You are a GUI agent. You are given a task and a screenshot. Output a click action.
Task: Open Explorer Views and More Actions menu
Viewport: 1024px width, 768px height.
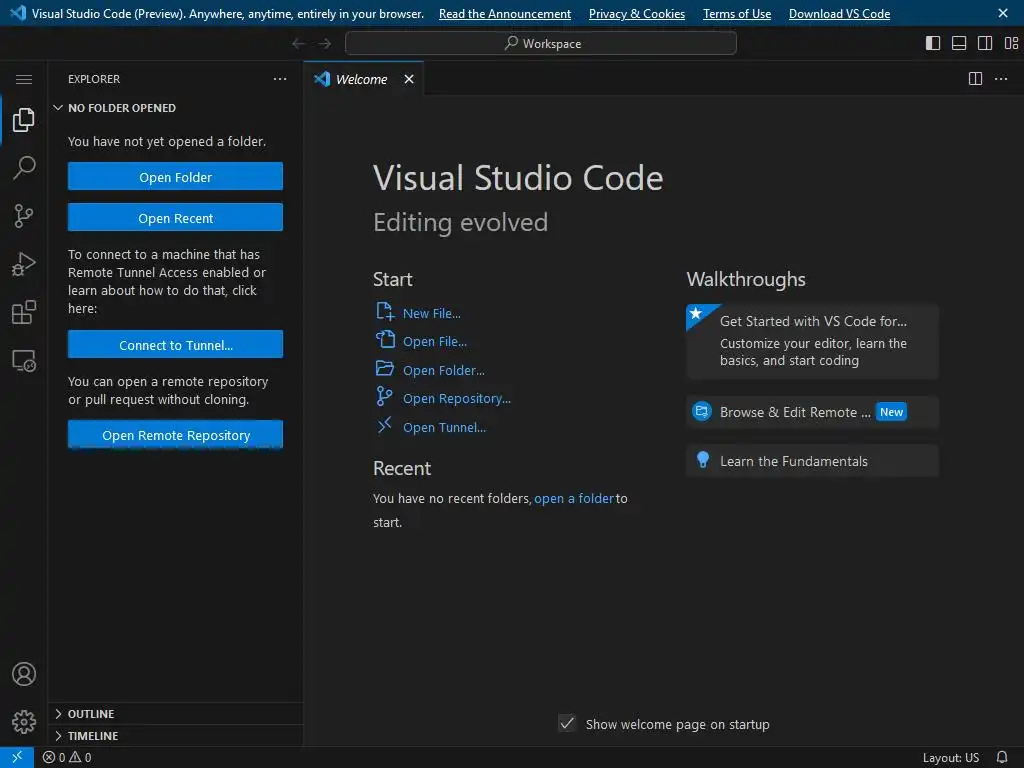tap(280, 79)
